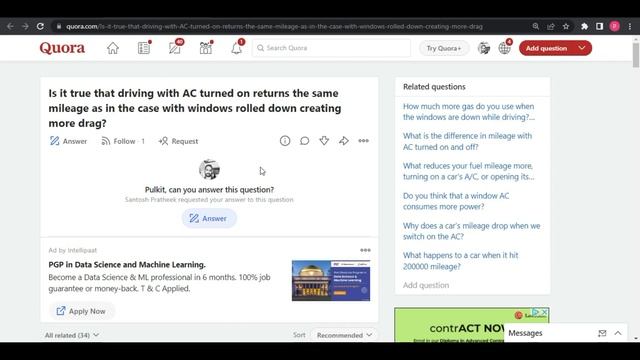This screenshot has width=640, height=360.
Task: Downvote the question
Action: click(x=324, y=141)
